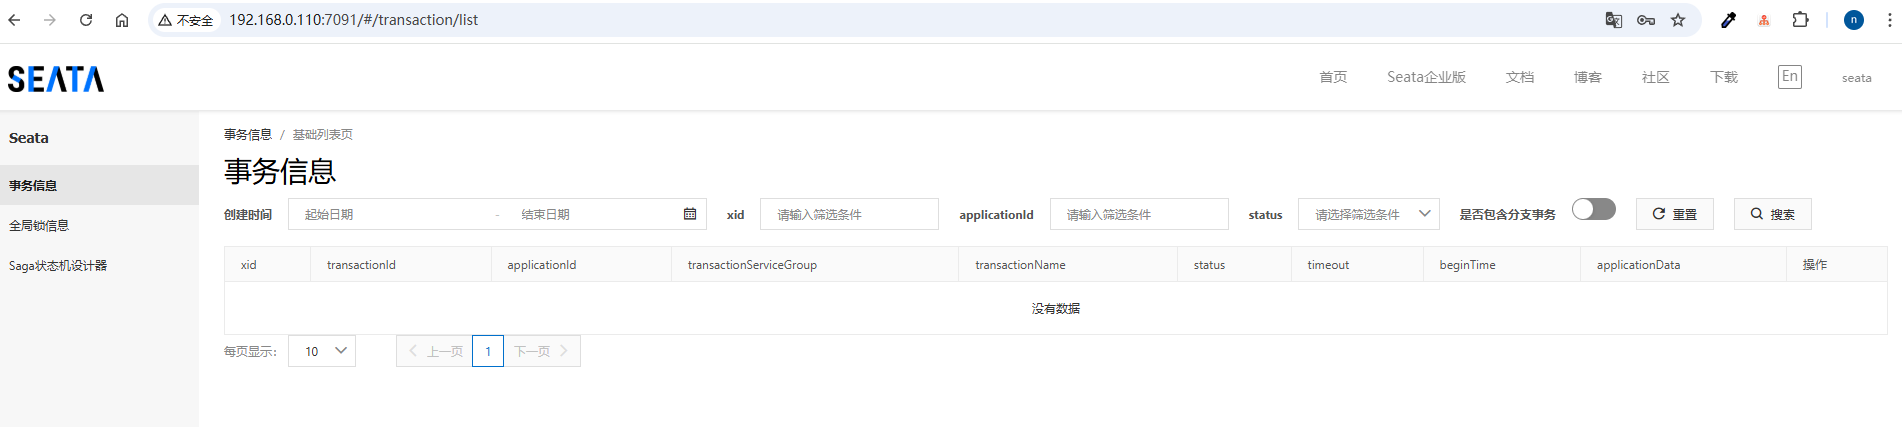1902x427 pixels.
Task: Open Saga状态机设计器 sidebar item
Action: coord(58,266)
